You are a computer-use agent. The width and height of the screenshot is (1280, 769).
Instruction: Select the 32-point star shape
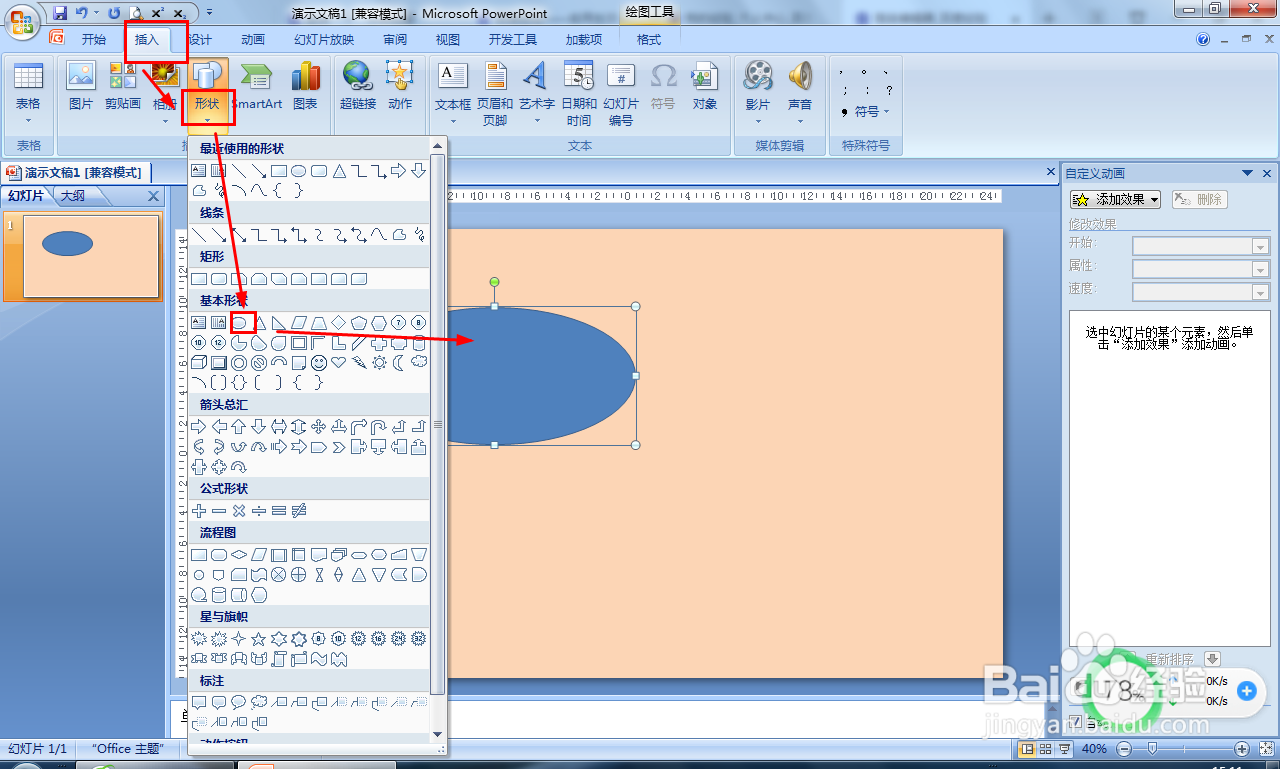click(419, 638)
